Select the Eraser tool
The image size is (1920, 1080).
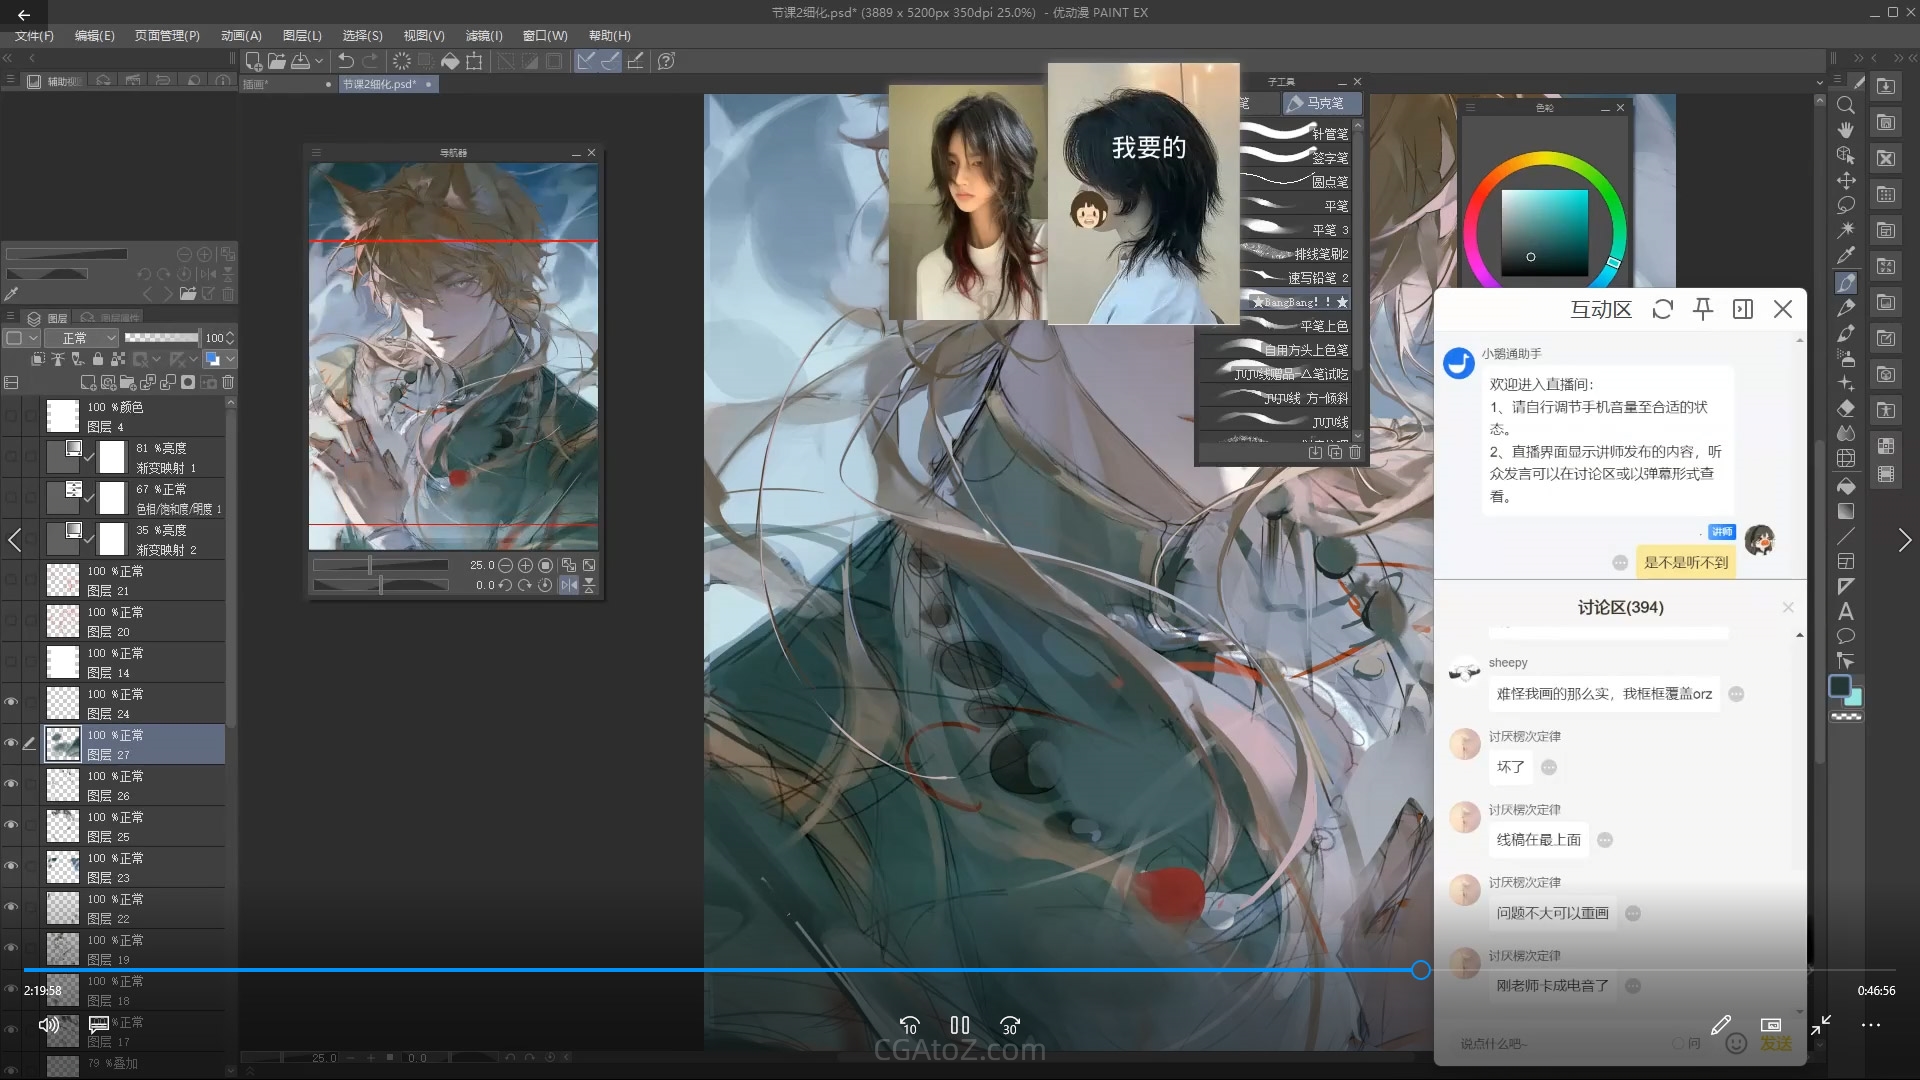pos(1846,408)
